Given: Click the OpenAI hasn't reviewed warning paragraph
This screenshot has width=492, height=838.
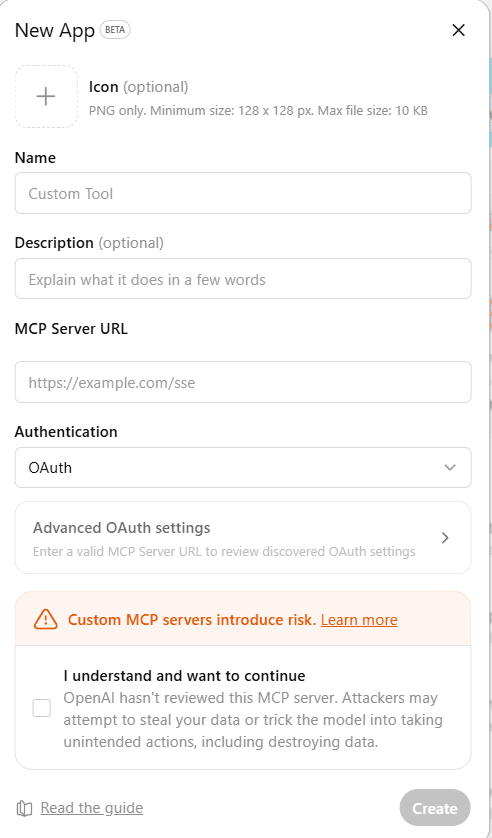Looking at the screenshot, I should click(253, 720).
